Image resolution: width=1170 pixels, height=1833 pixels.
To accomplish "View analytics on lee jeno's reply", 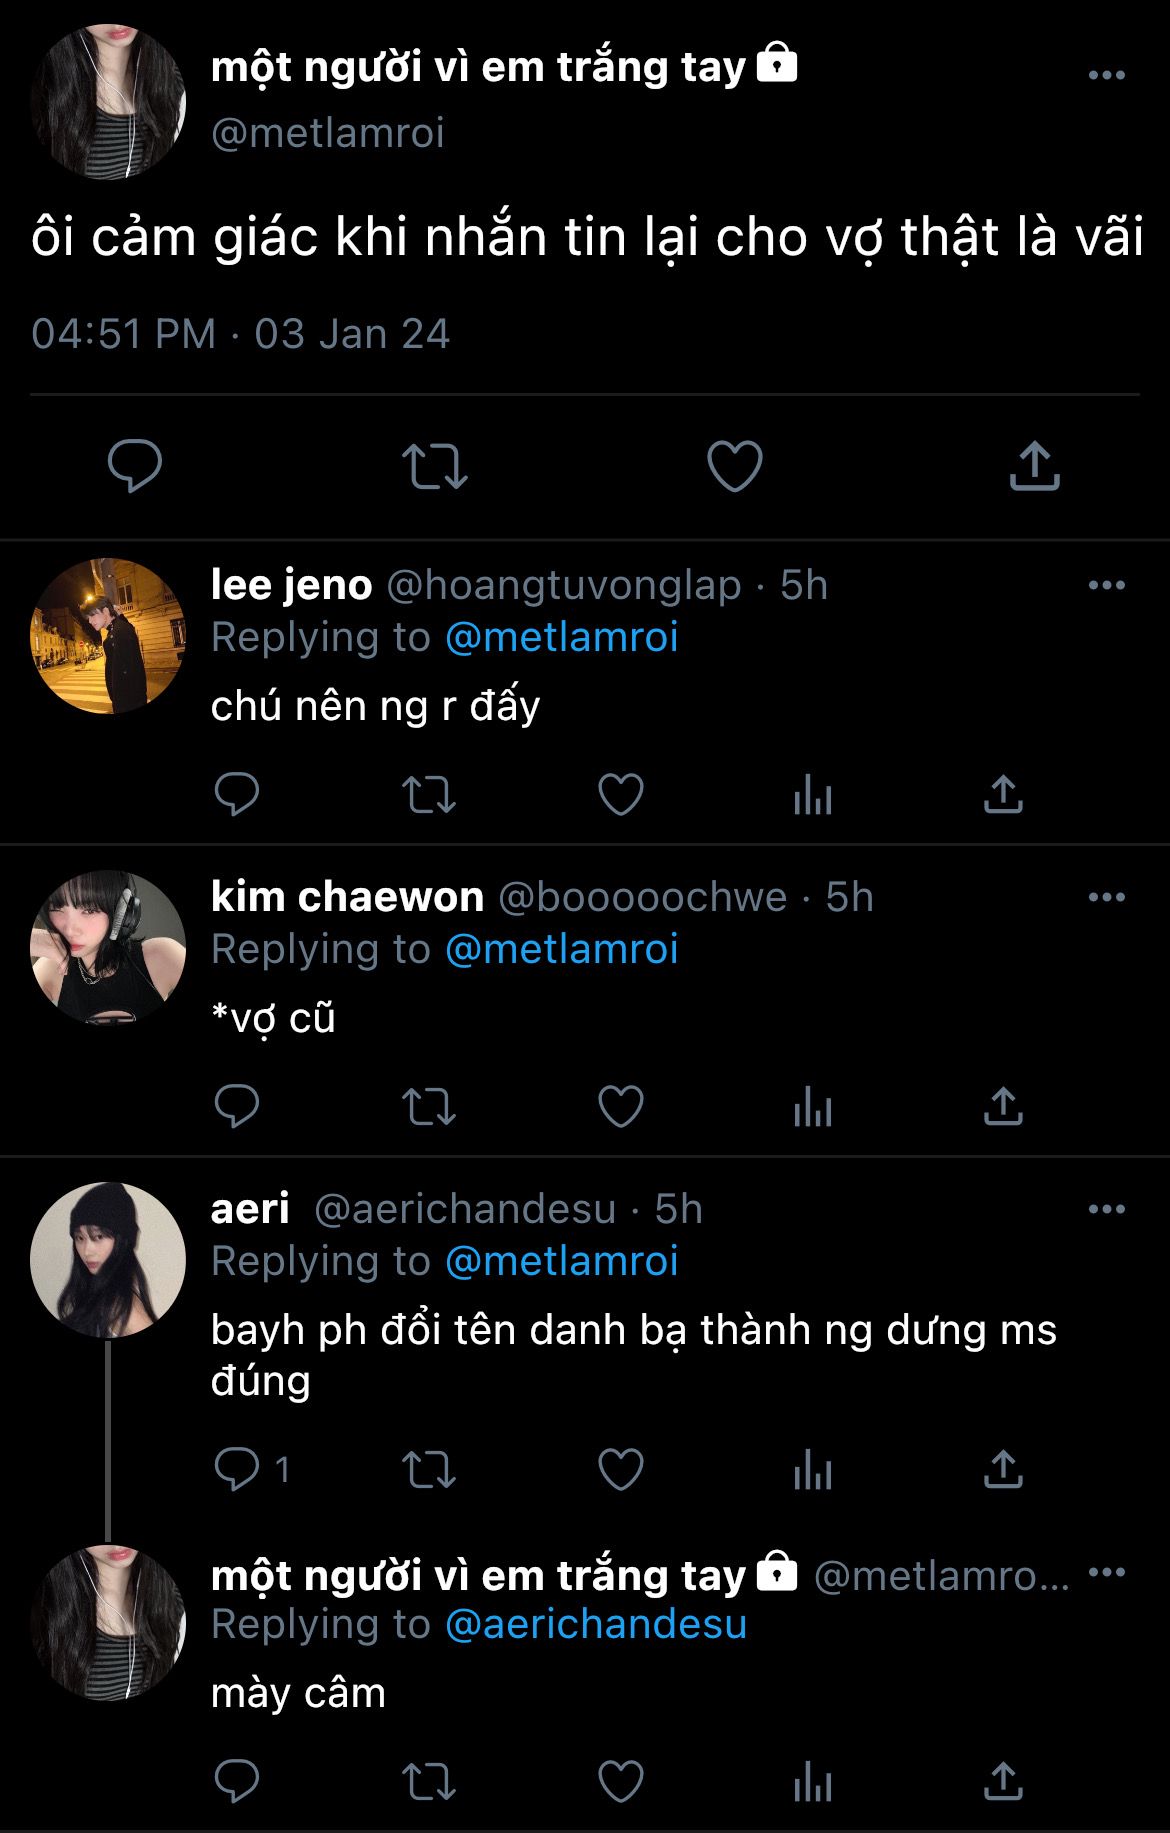I will tap(813, 796).
